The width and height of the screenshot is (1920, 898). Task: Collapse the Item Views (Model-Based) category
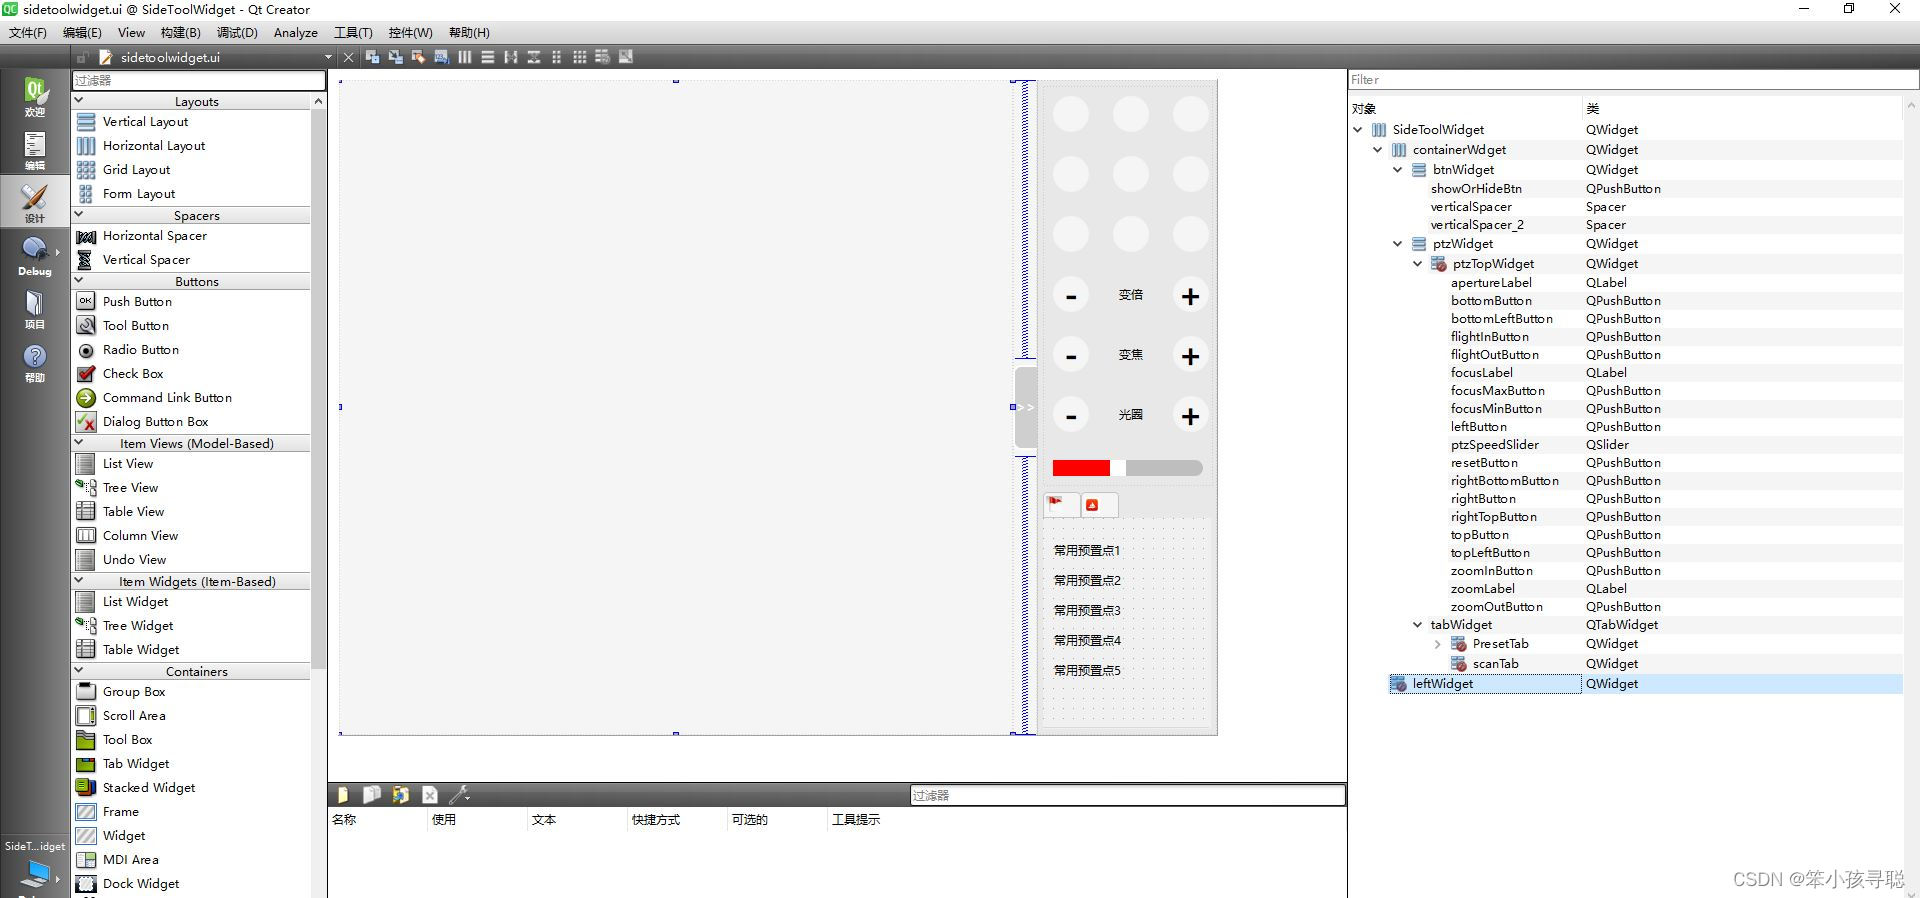[x=79, y=443]
